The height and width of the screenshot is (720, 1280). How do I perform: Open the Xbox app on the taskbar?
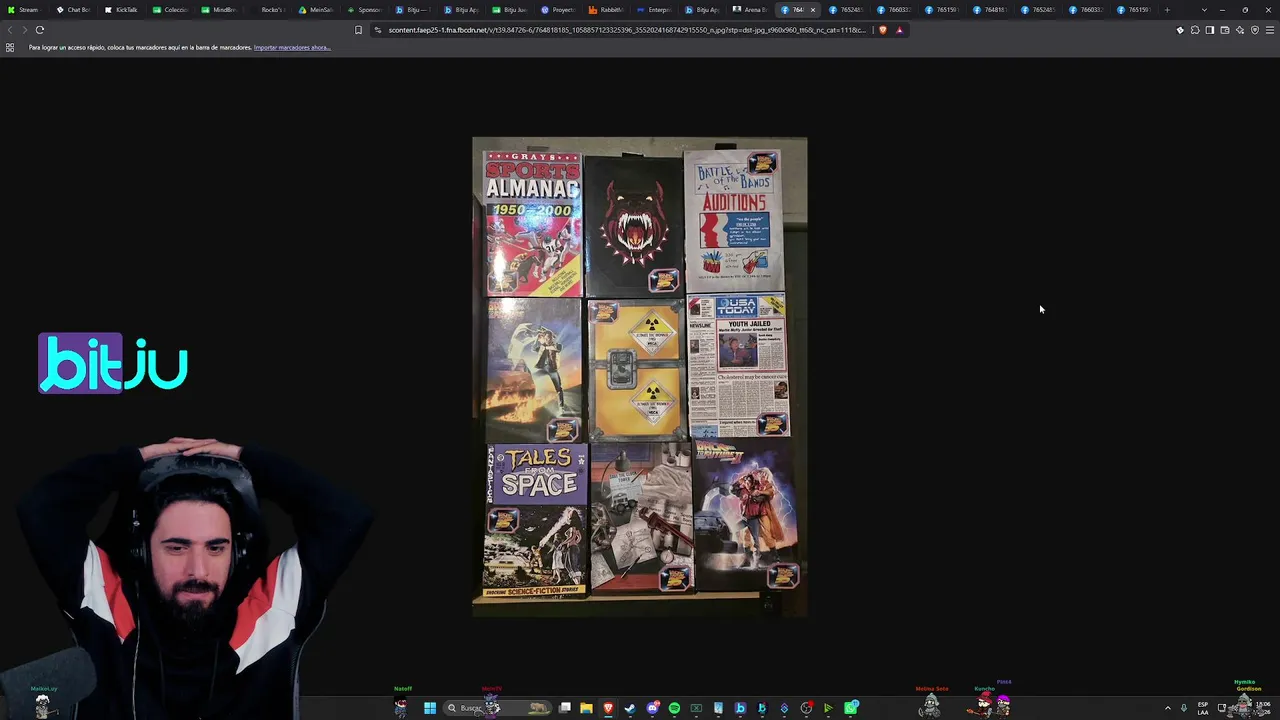(x=696, y=708)
